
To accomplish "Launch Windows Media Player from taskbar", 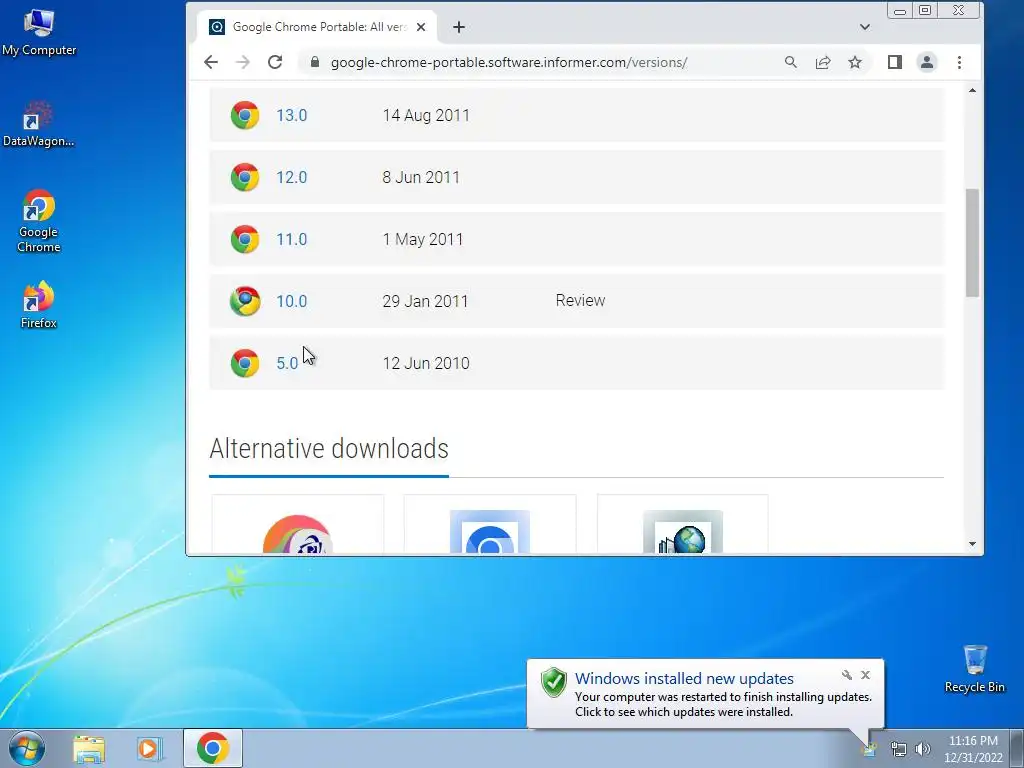I will pos(148,748).
